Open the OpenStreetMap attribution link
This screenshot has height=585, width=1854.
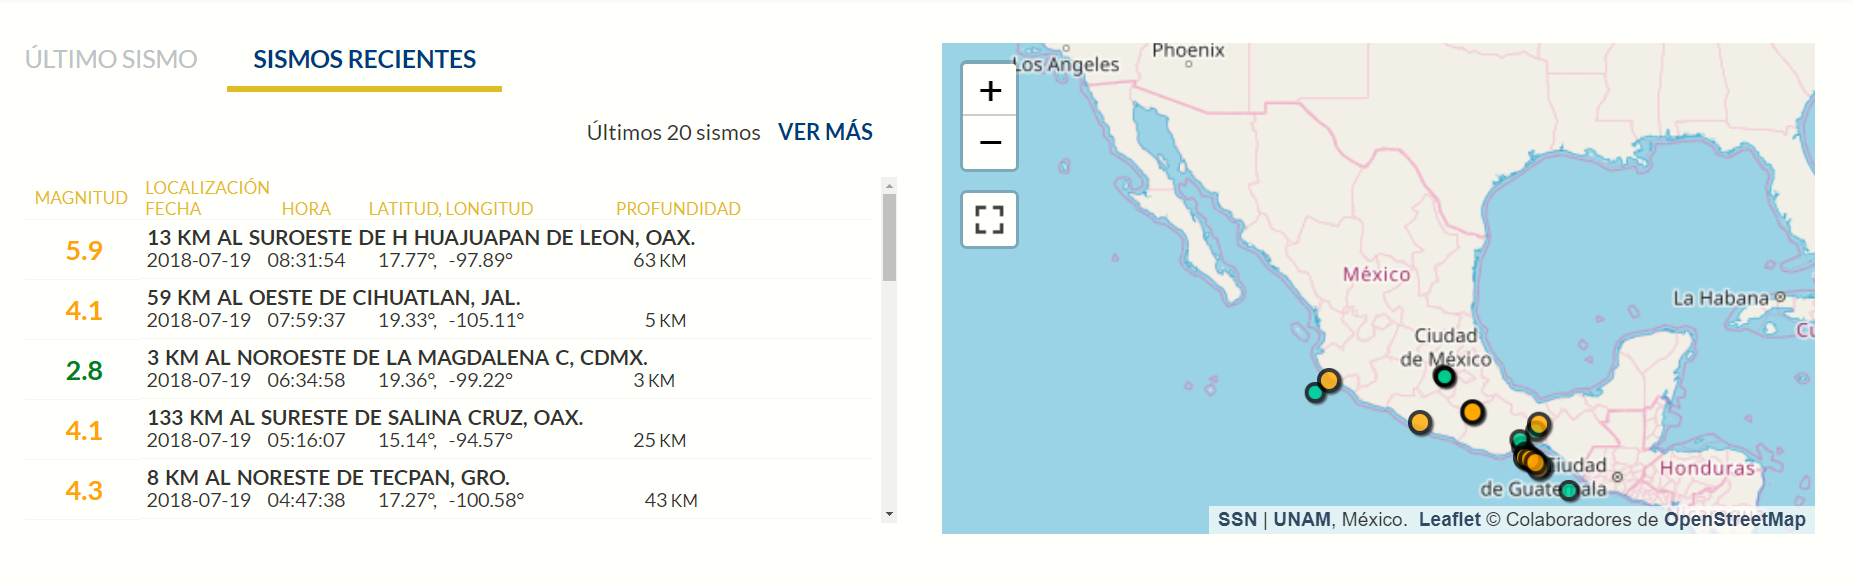[1734, 519]
